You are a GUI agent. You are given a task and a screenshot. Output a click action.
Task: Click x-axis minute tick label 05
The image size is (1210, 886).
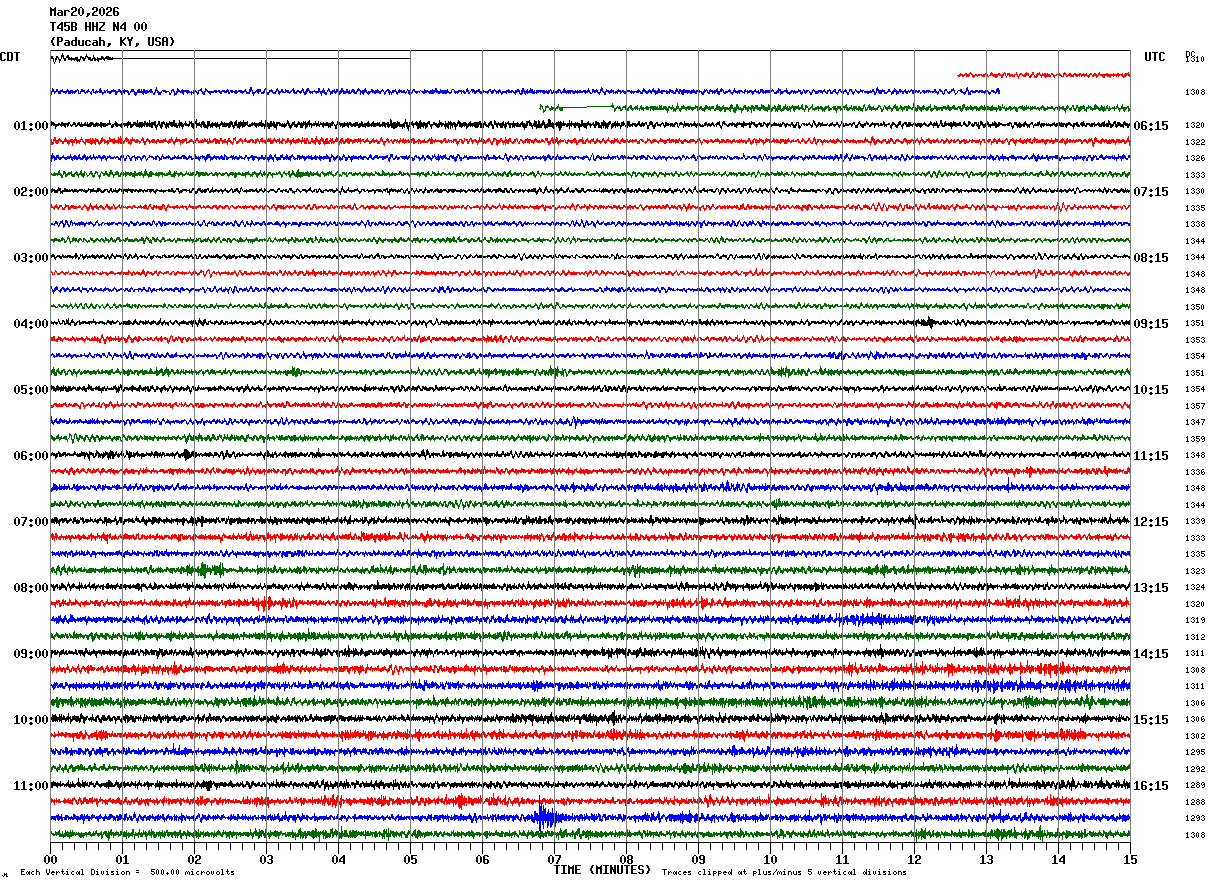[x=410, y=859]
